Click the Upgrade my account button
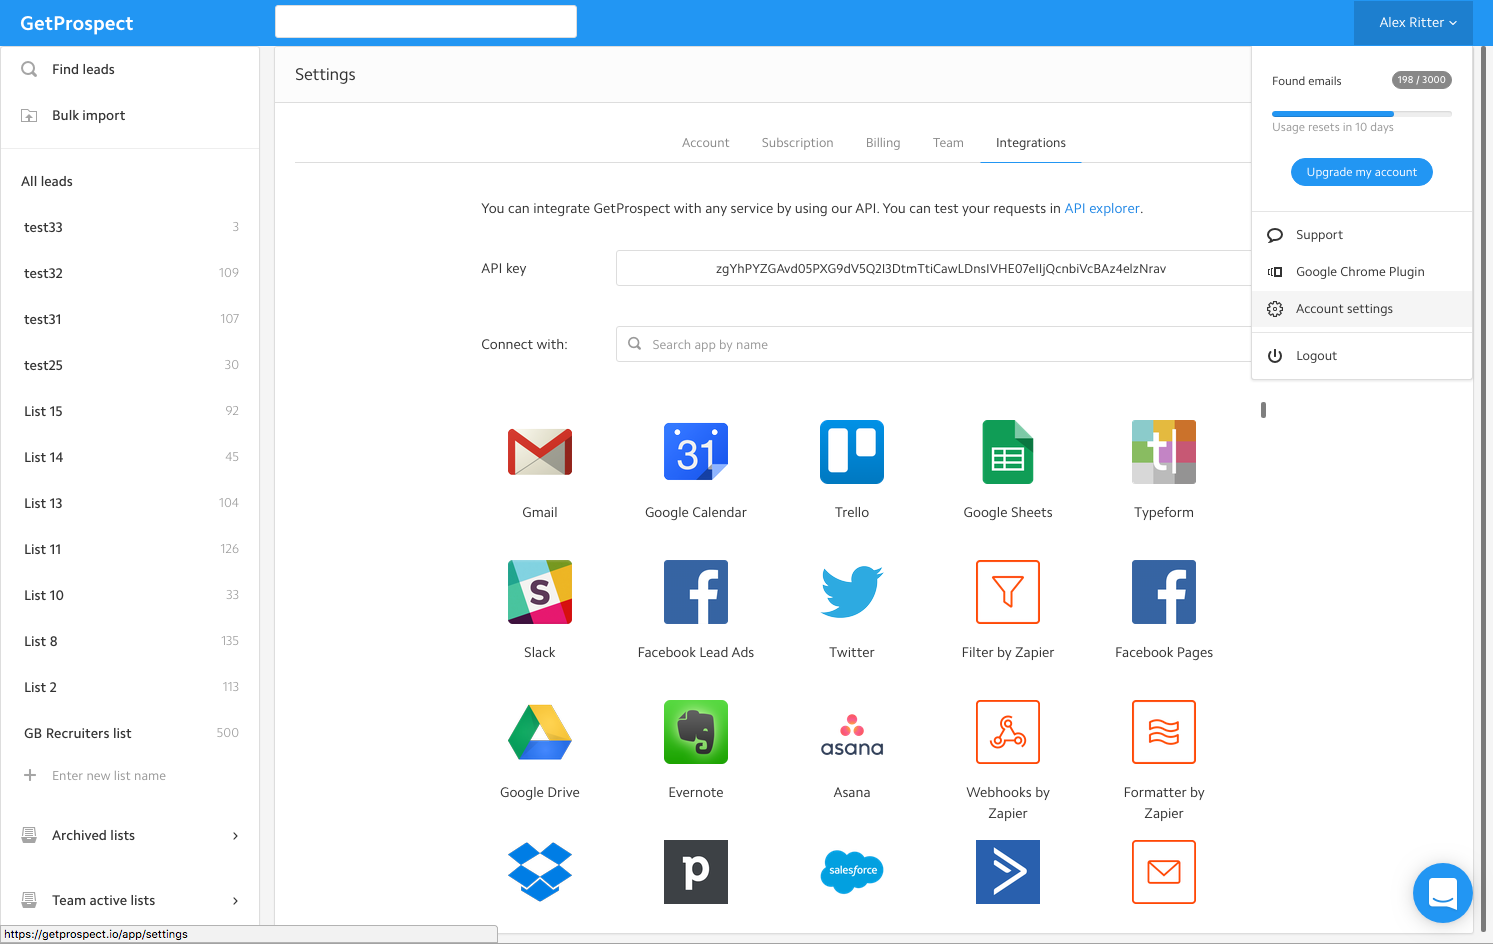 pyautogui.click(x=1362, y=172)
